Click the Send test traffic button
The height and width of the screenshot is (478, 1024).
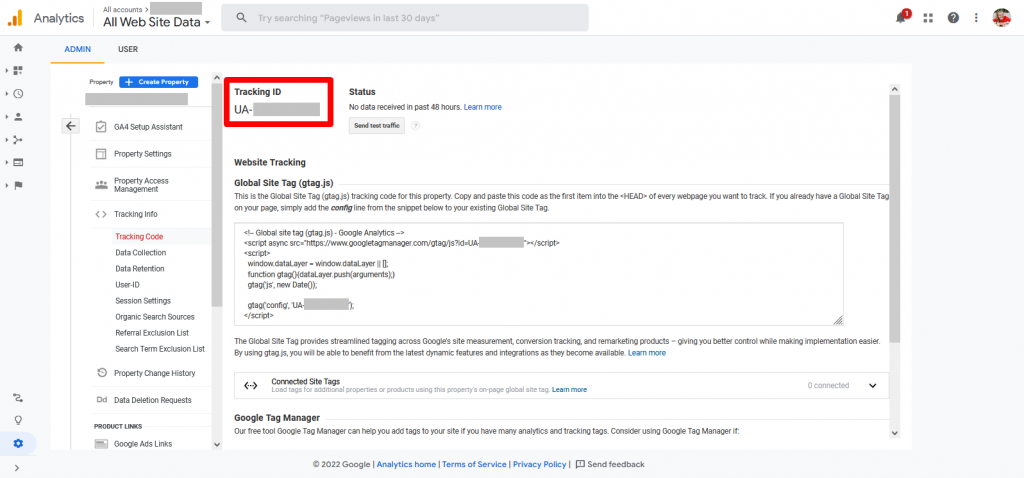pyautogui.click(x=377, y=125)
